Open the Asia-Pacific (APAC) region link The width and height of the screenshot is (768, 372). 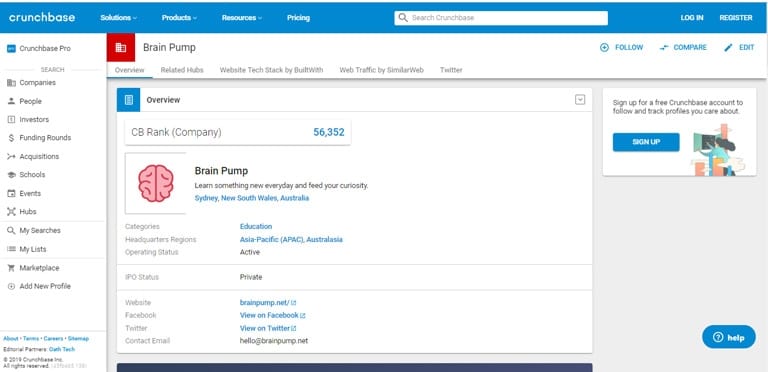click(272, 240)
